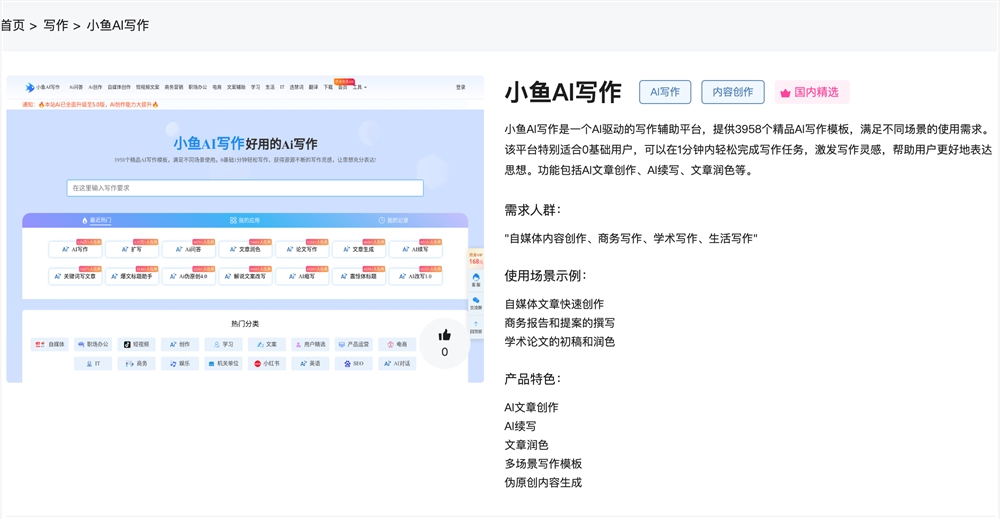The height and width of the screenshot is (519, 1000).
Task: Click the 多场景写作模板 feature line
Action: point(543,464)
